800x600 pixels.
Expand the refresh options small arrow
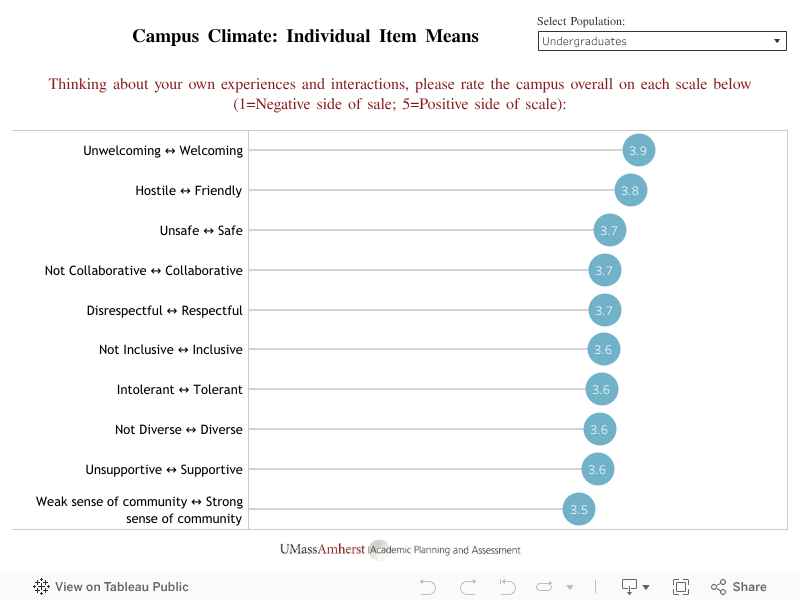click(570, 588)
